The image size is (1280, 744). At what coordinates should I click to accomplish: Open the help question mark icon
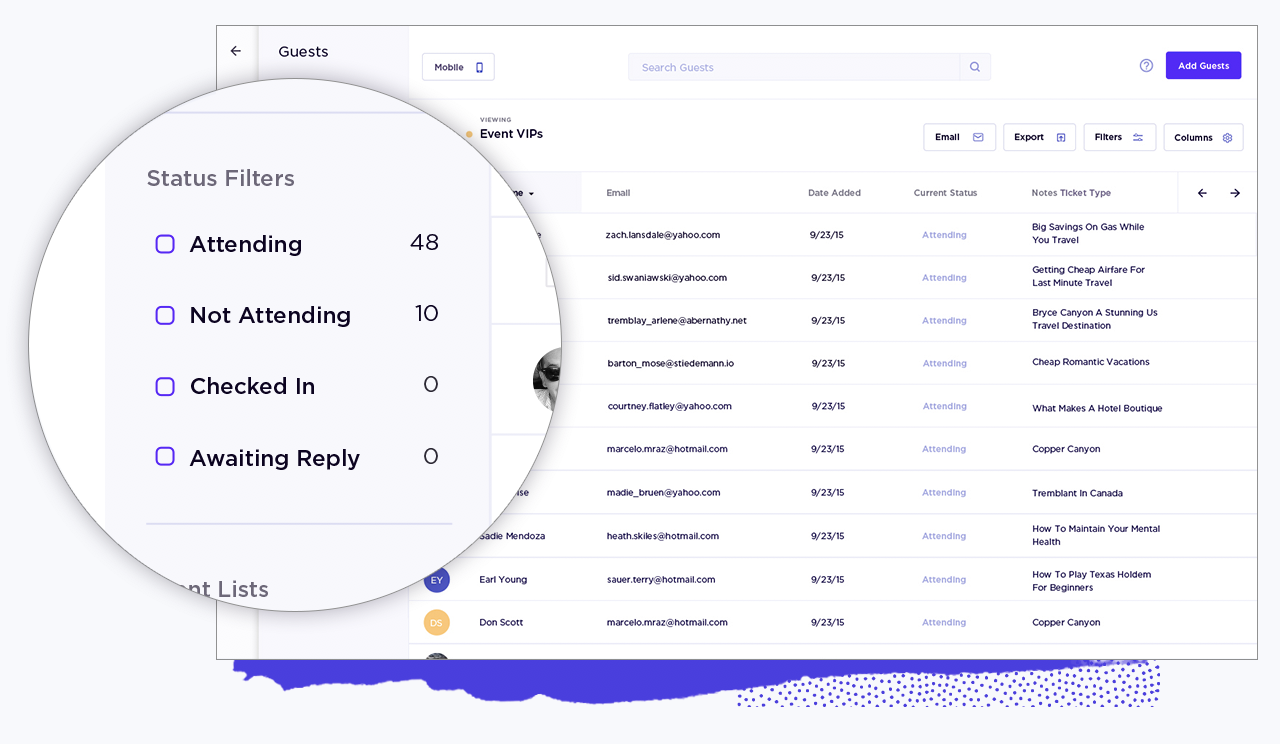[1146, 66]
